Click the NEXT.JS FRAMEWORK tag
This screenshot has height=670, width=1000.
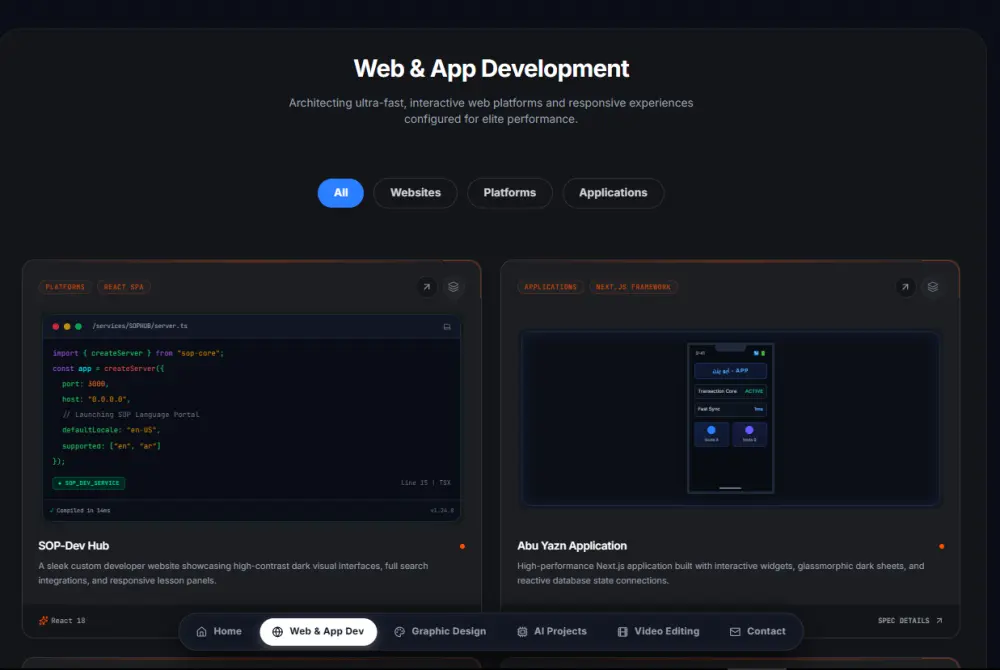click(633, 287)
